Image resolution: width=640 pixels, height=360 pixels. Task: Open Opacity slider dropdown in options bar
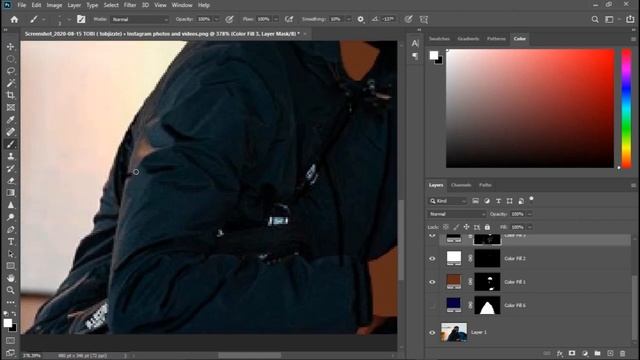217,19
